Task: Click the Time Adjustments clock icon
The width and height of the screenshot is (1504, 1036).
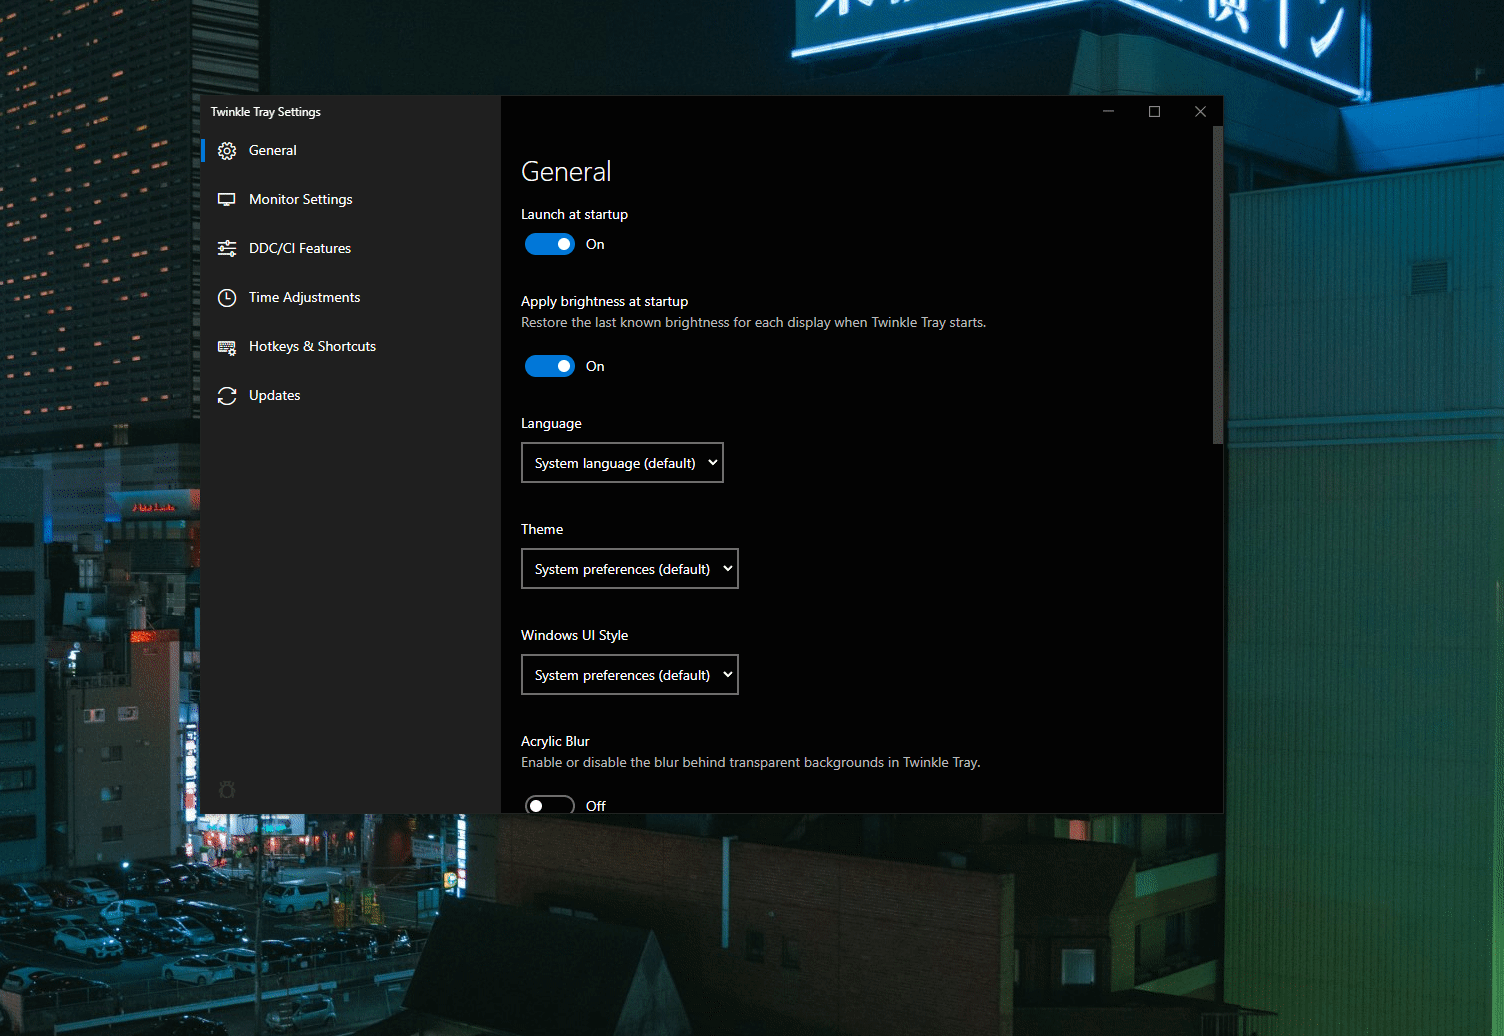Action: coord(227,298)
